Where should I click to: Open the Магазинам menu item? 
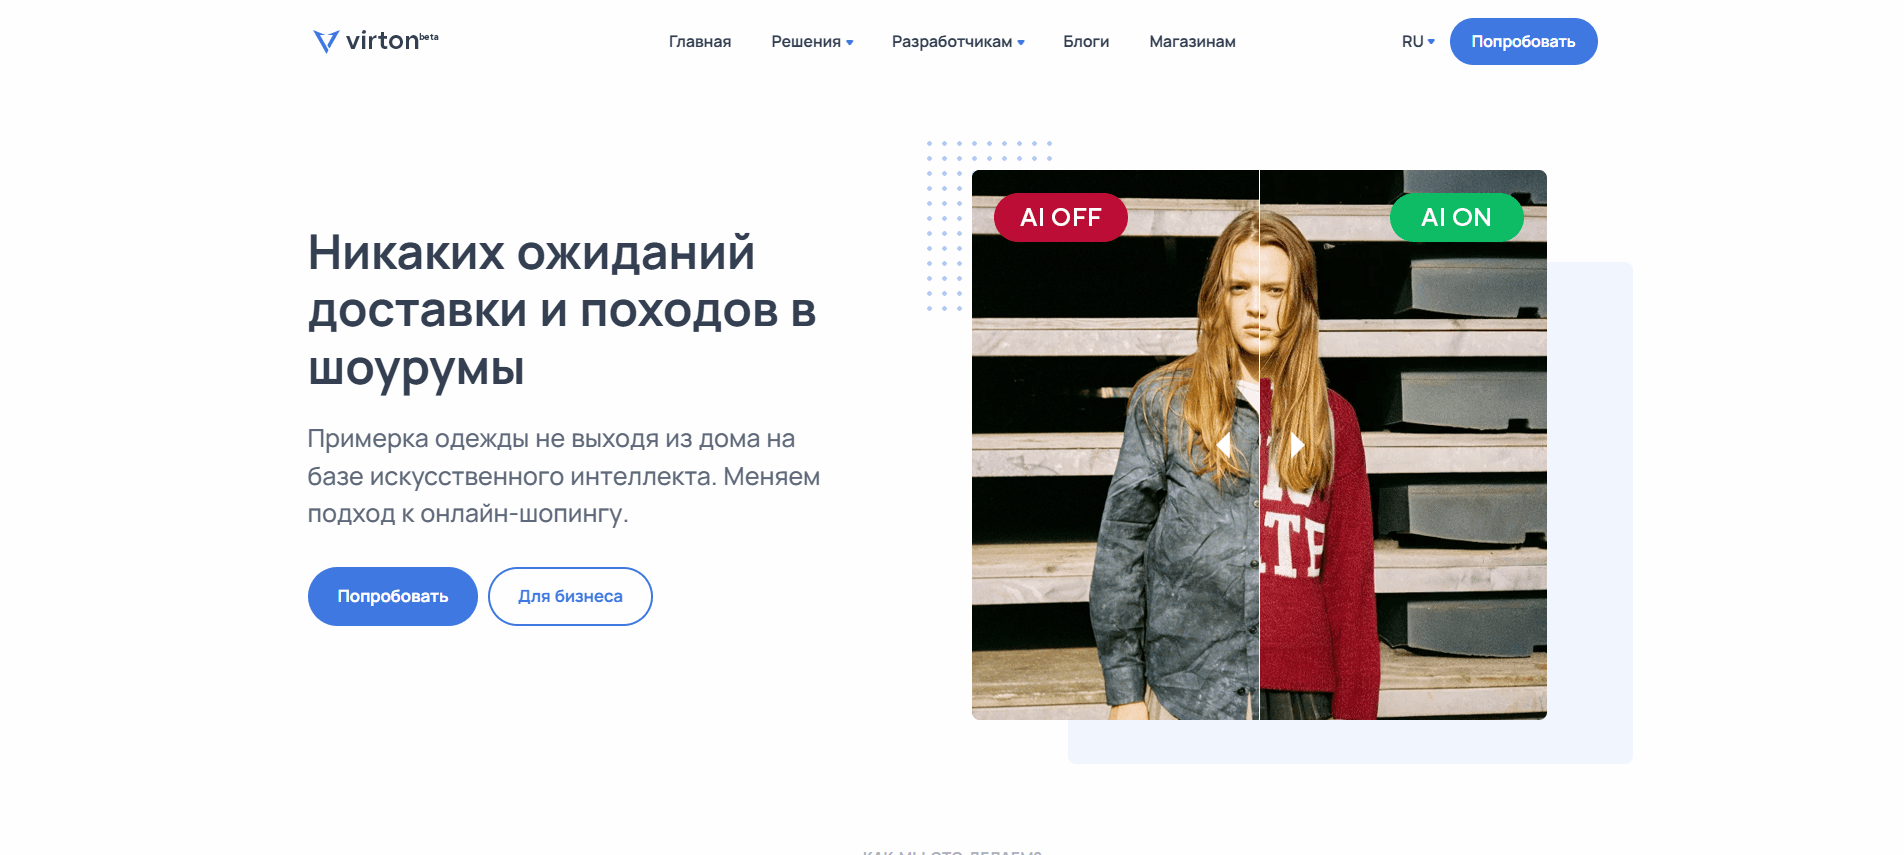[x=1192, y=42]
